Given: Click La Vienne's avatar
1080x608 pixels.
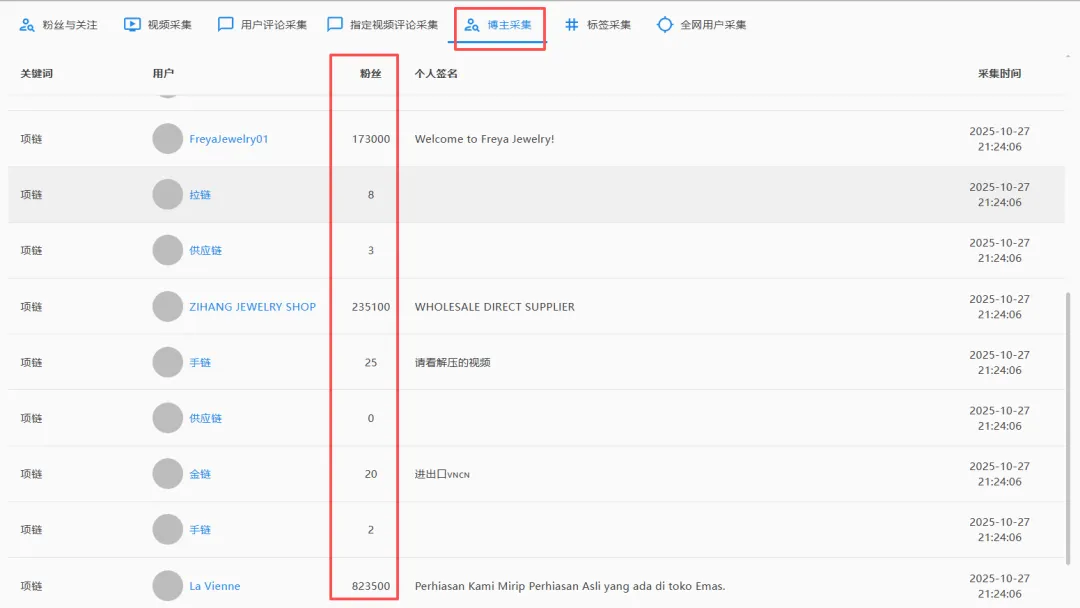Looking at the screenshot, I should (166, 586).
